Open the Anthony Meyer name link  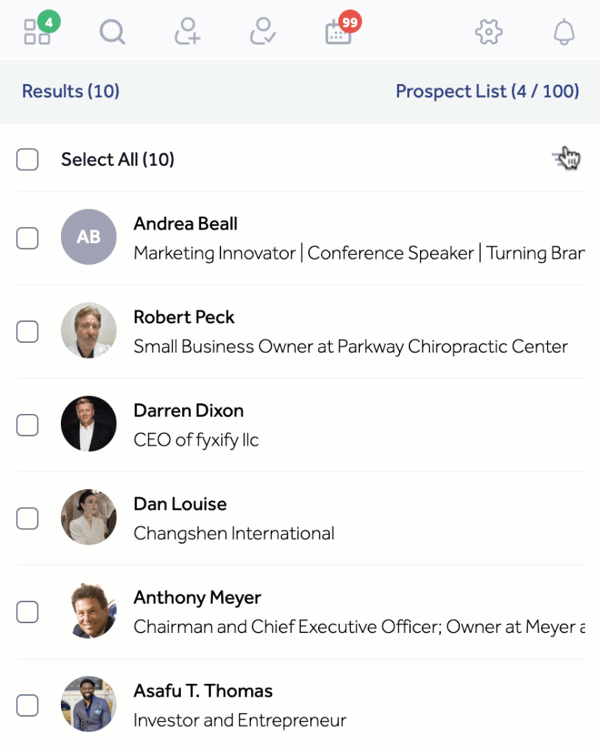[x=197, y=597]
